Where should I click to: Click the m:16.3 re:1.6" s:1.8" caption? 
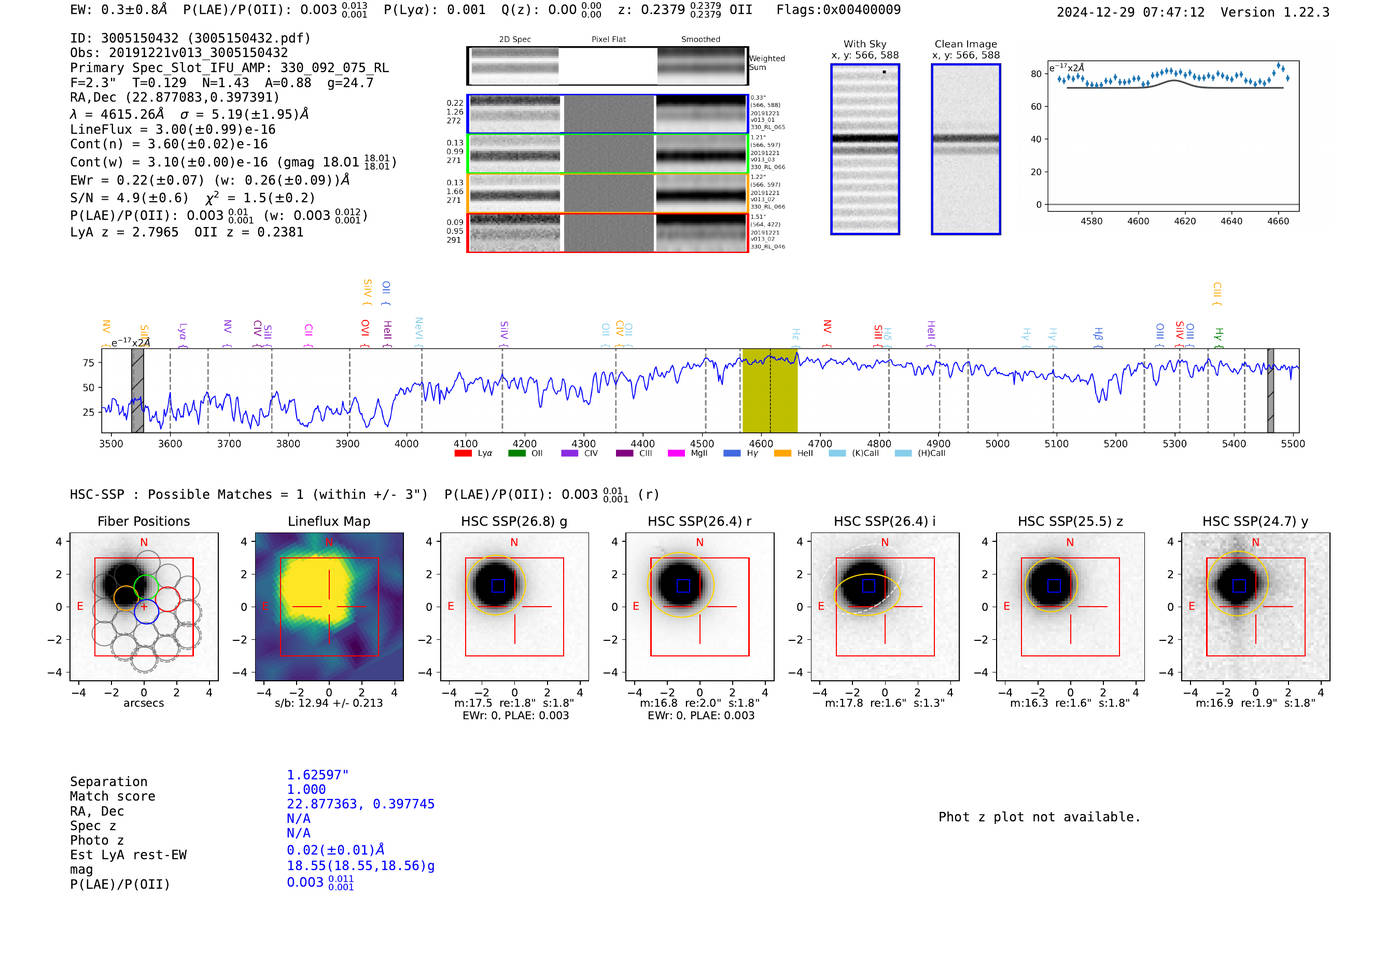(1070, 703)
